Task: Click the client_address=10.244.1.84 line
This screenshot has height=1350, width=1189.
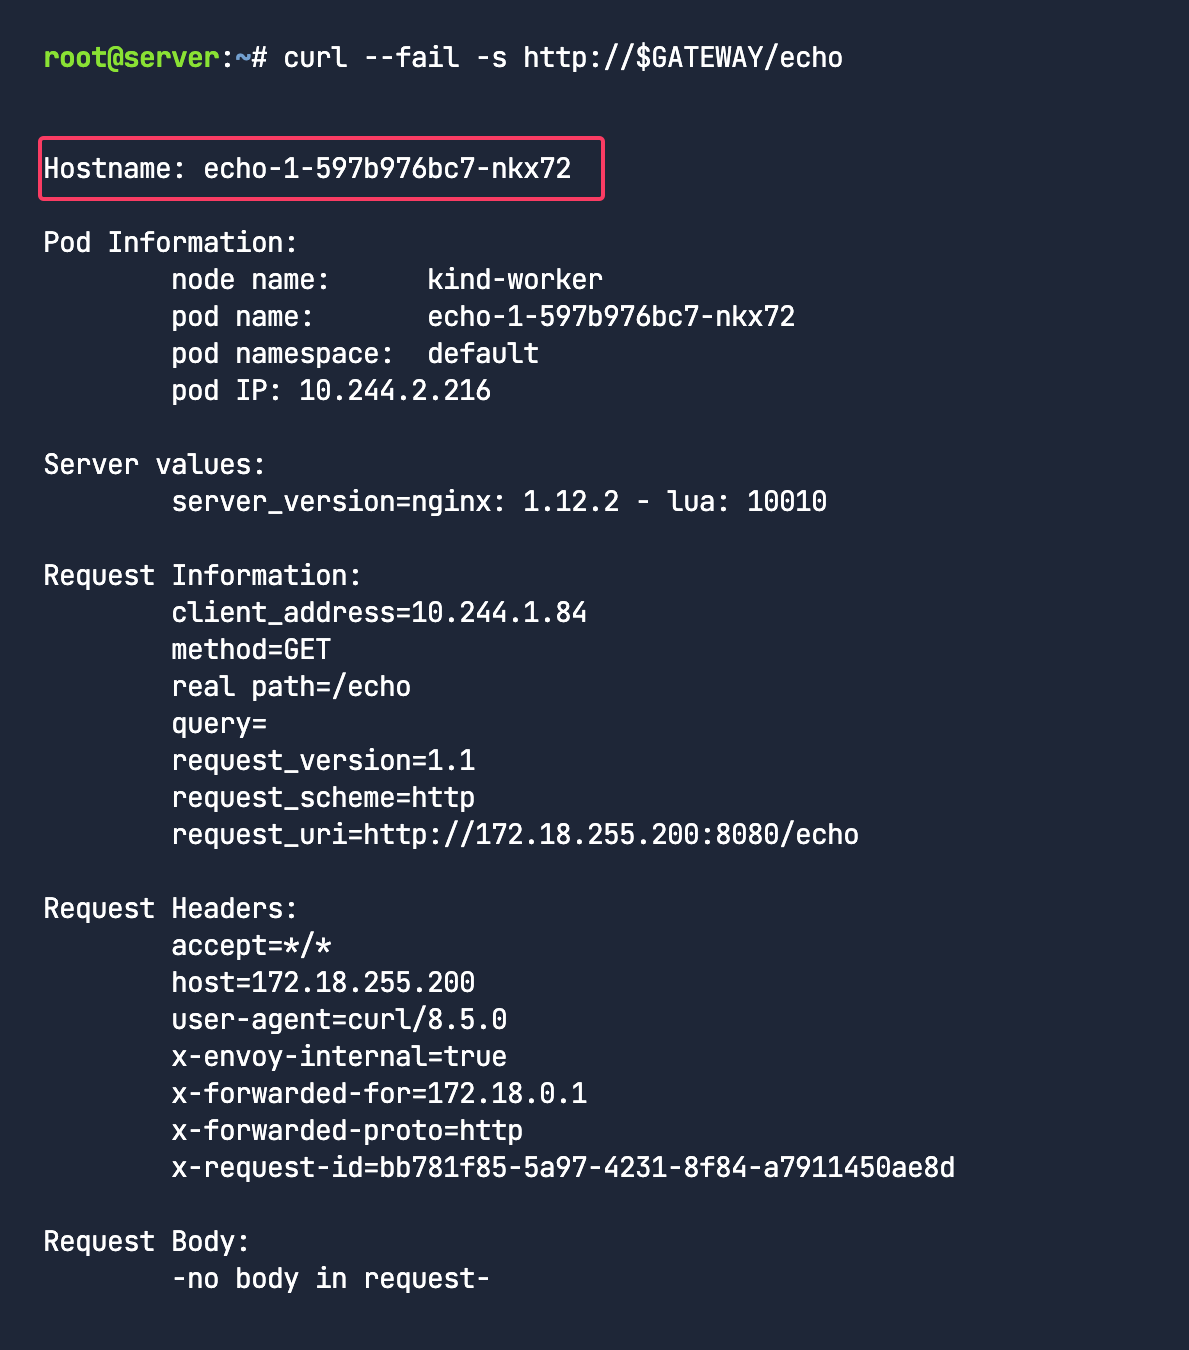Action: [x=378, y=612]
